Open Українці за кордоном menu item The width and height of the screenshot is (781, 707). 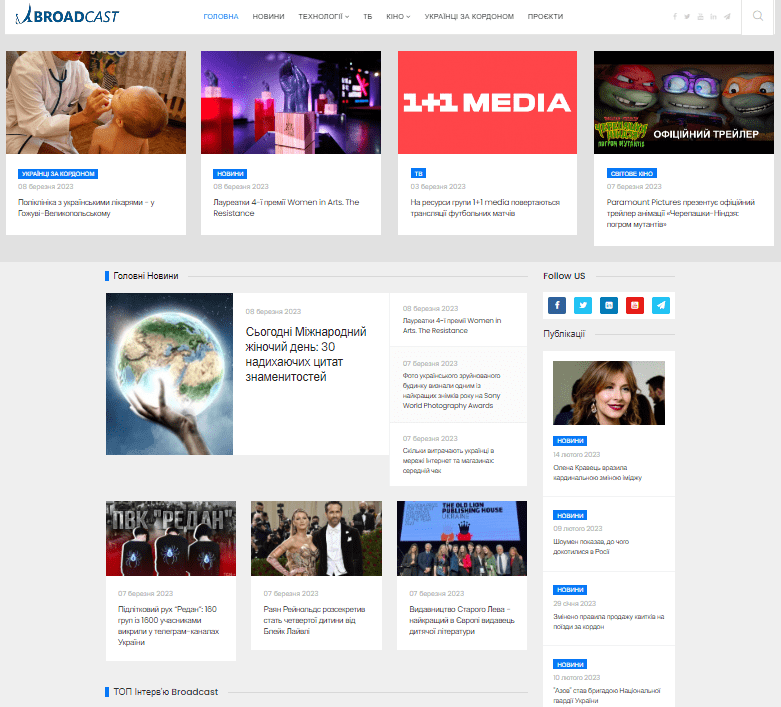[469, 16]
